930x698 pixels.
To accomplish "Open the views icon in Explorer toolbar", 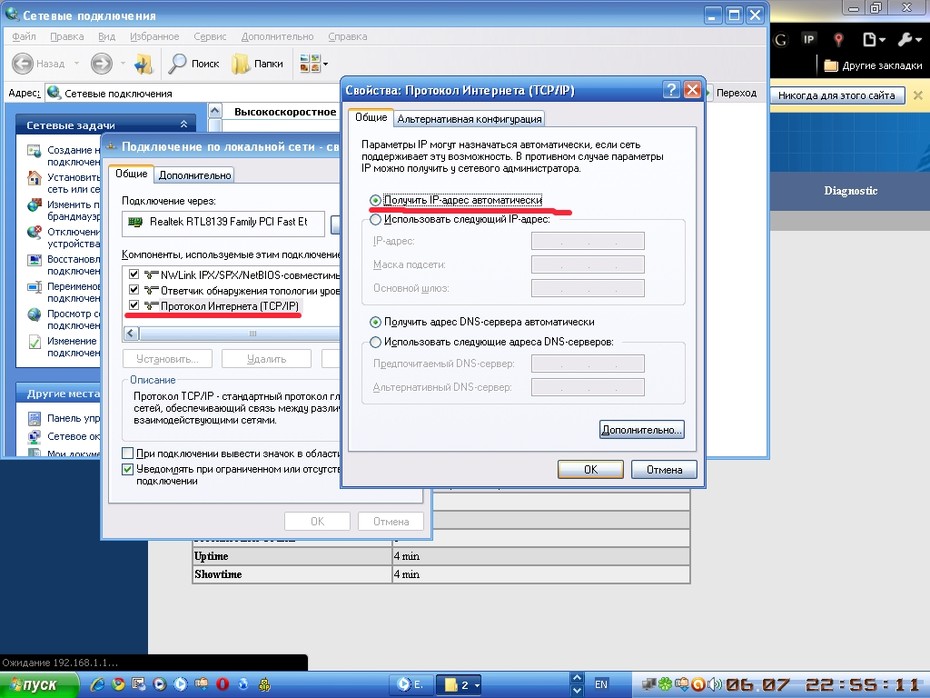I will click(310, 63).
